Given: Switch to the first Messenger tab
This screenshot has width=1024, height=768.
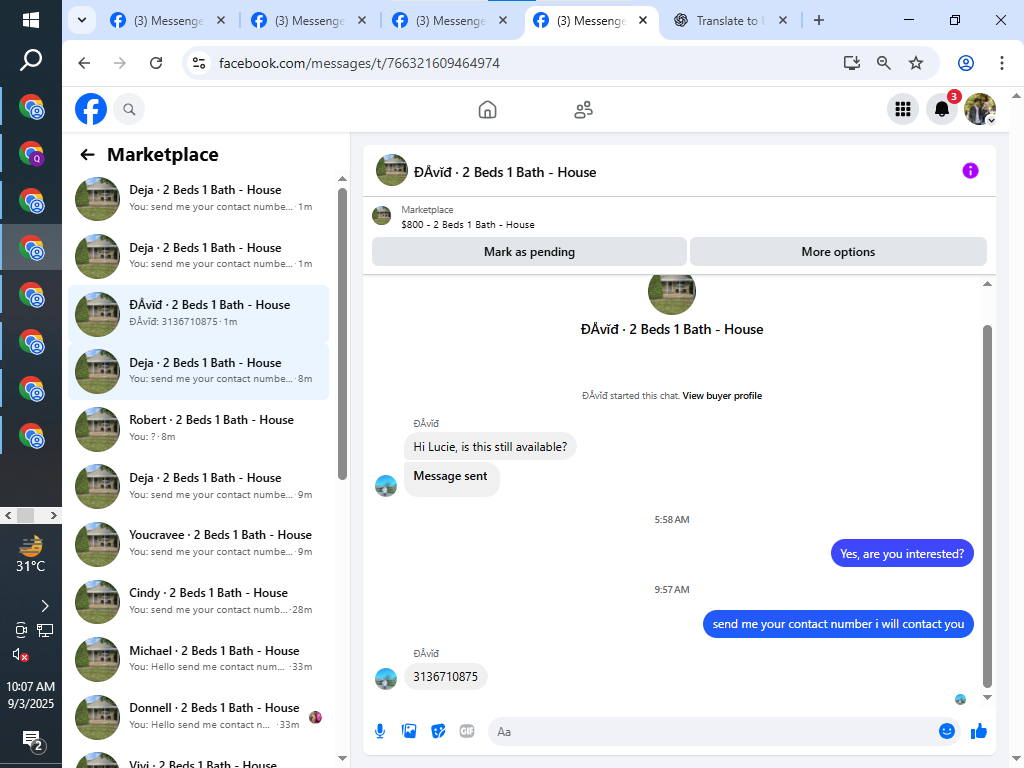Looking at the screenshot, I should pos(168,21).
